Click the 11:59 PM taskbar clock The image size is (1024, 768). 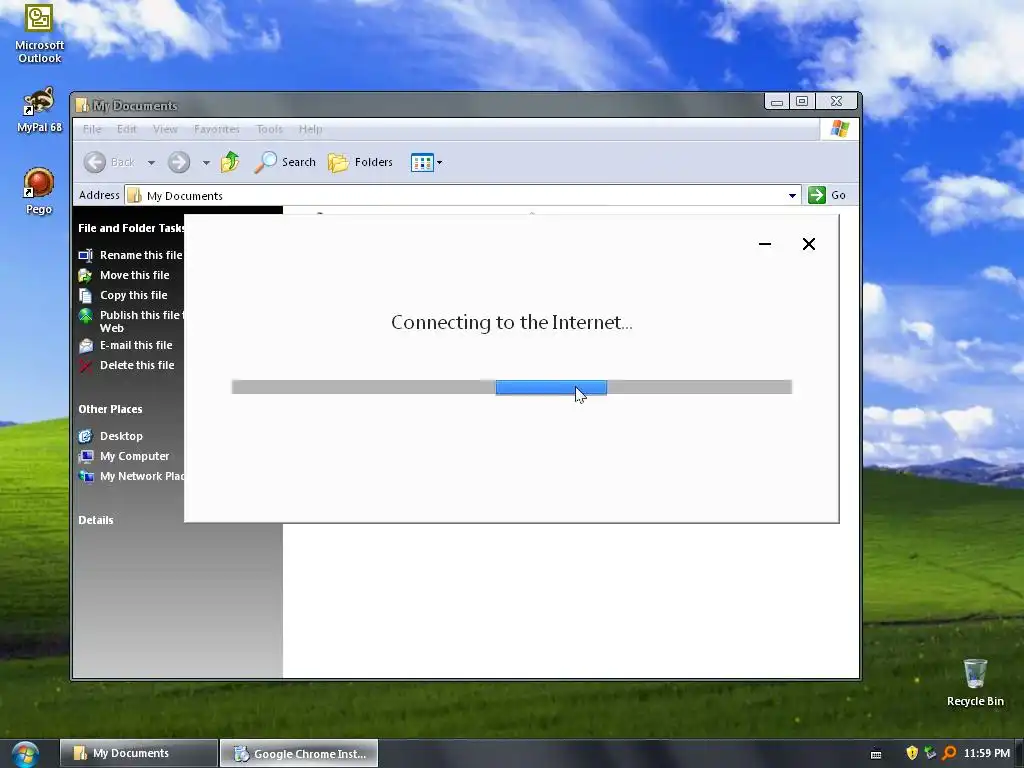(x=987, y=753)
